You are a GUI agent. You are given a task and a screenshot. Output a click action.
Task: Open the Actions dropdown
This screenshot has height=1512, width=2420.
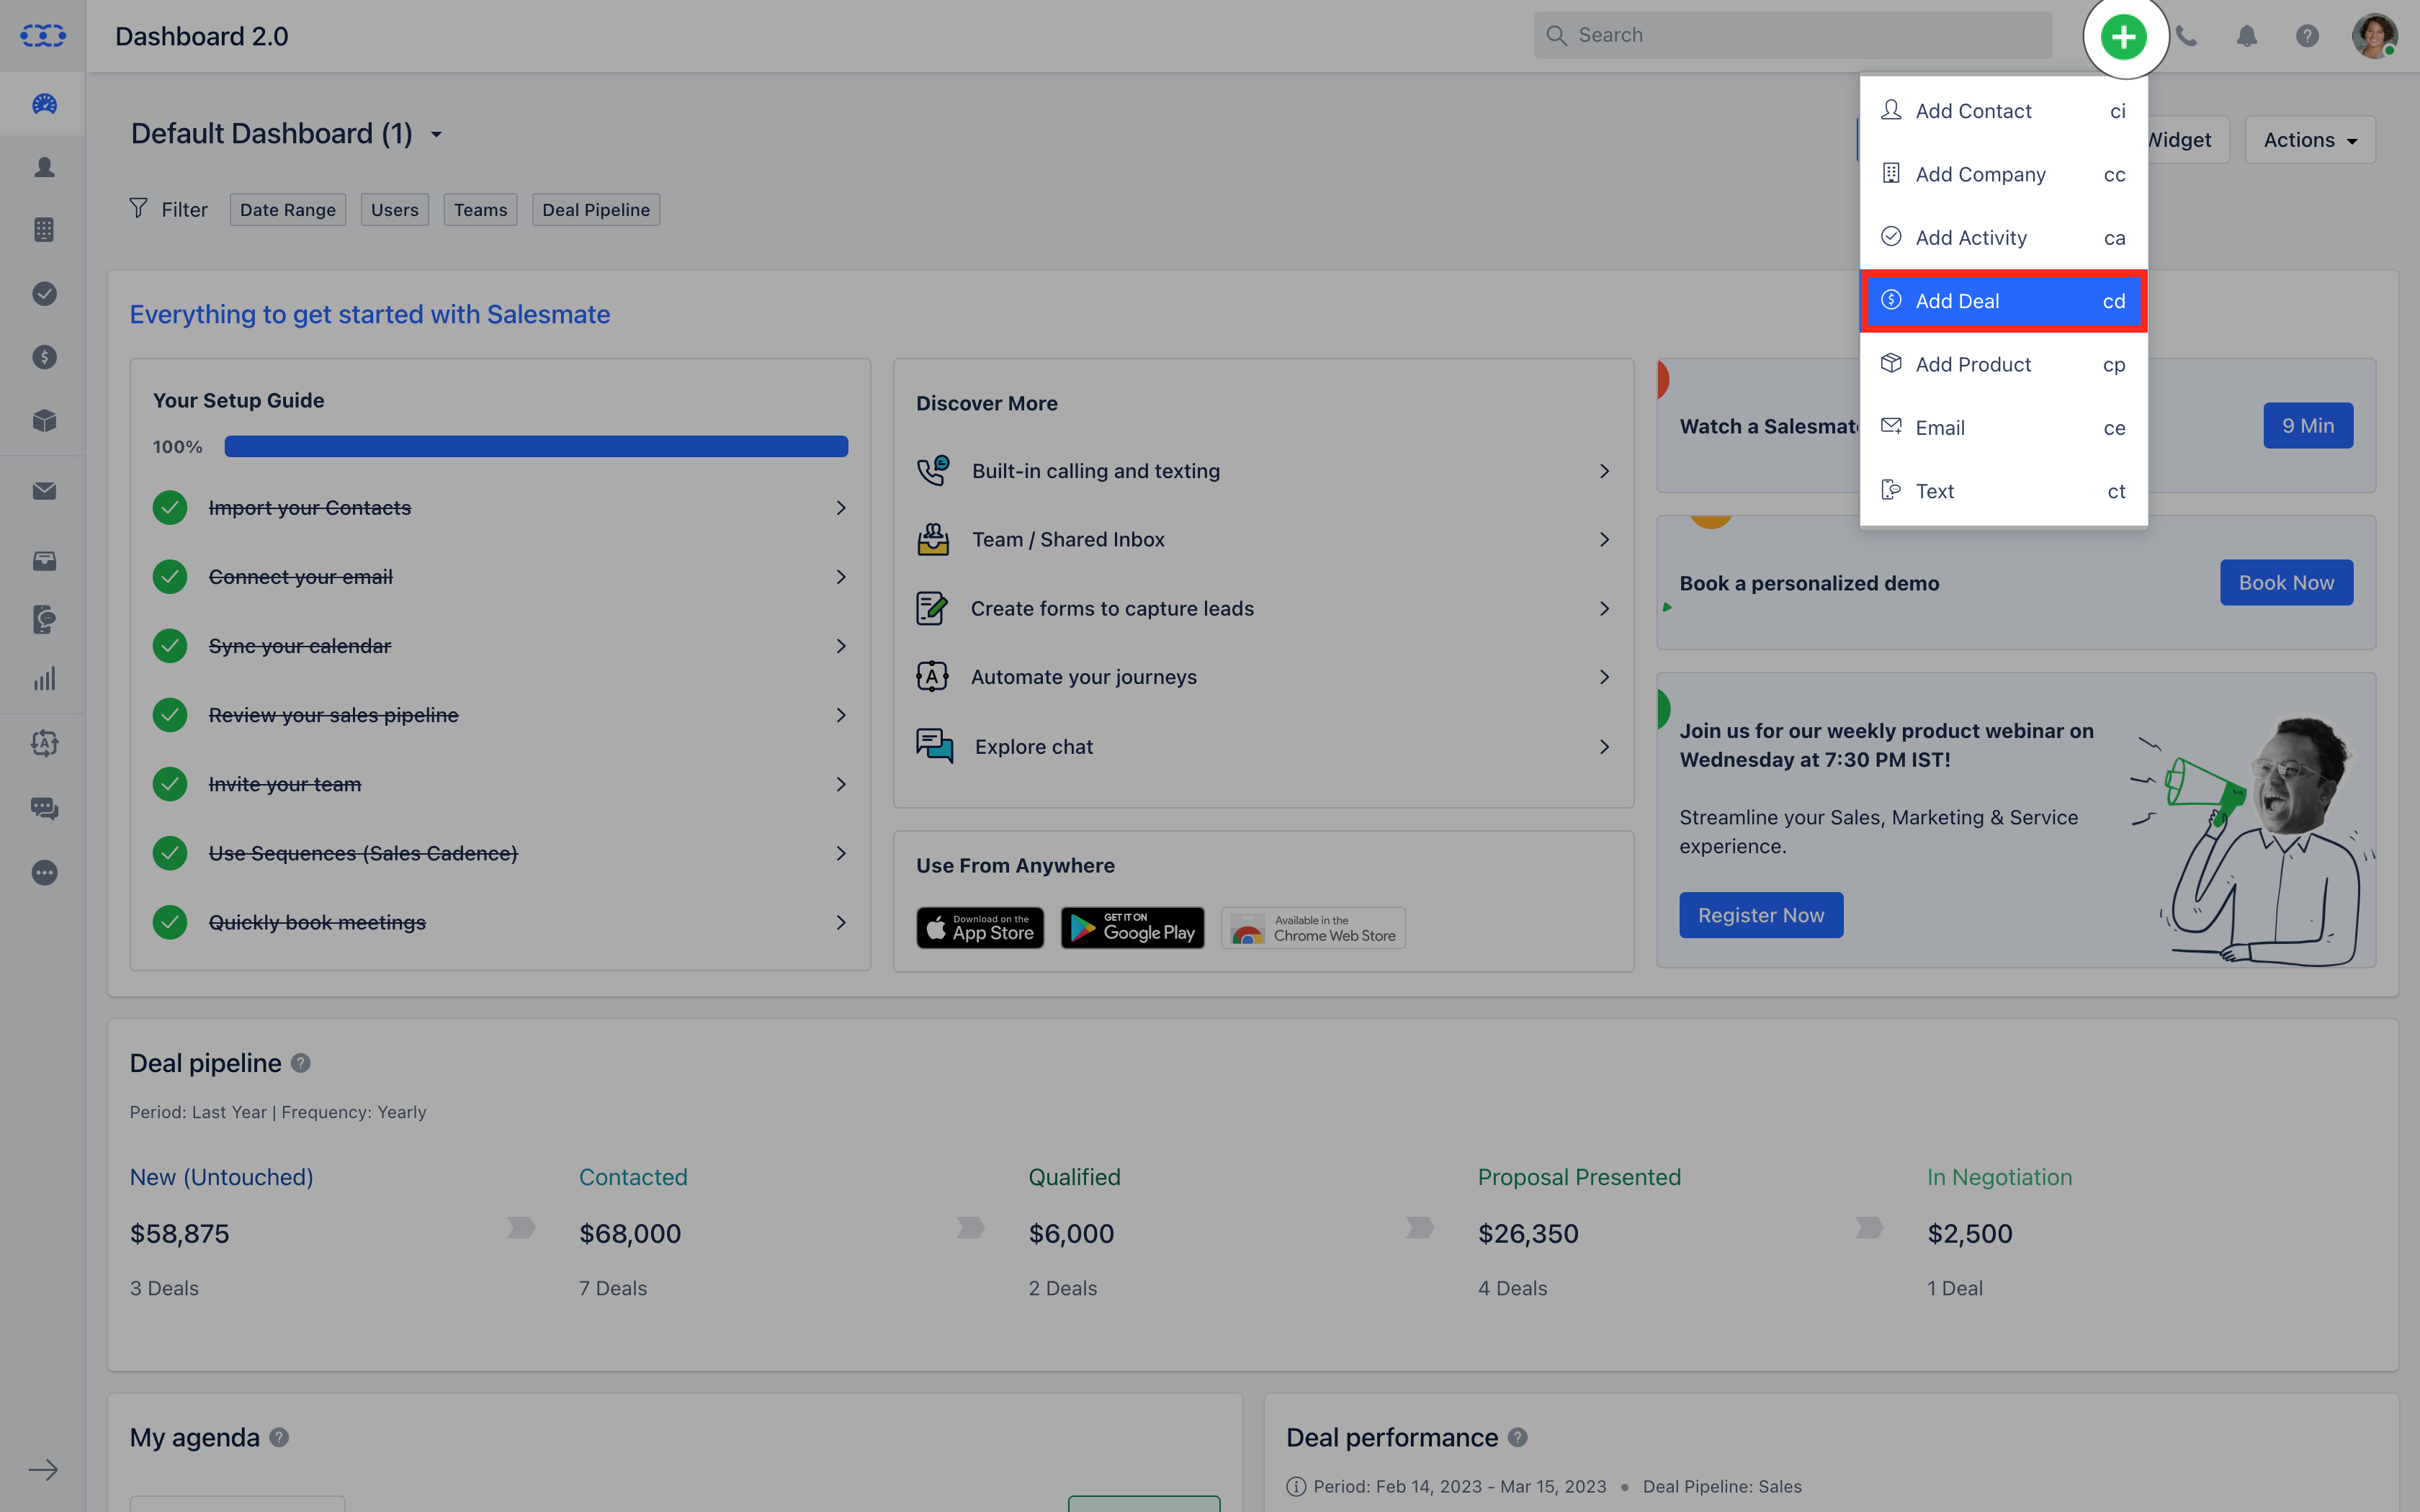(x=2310, y=140)
